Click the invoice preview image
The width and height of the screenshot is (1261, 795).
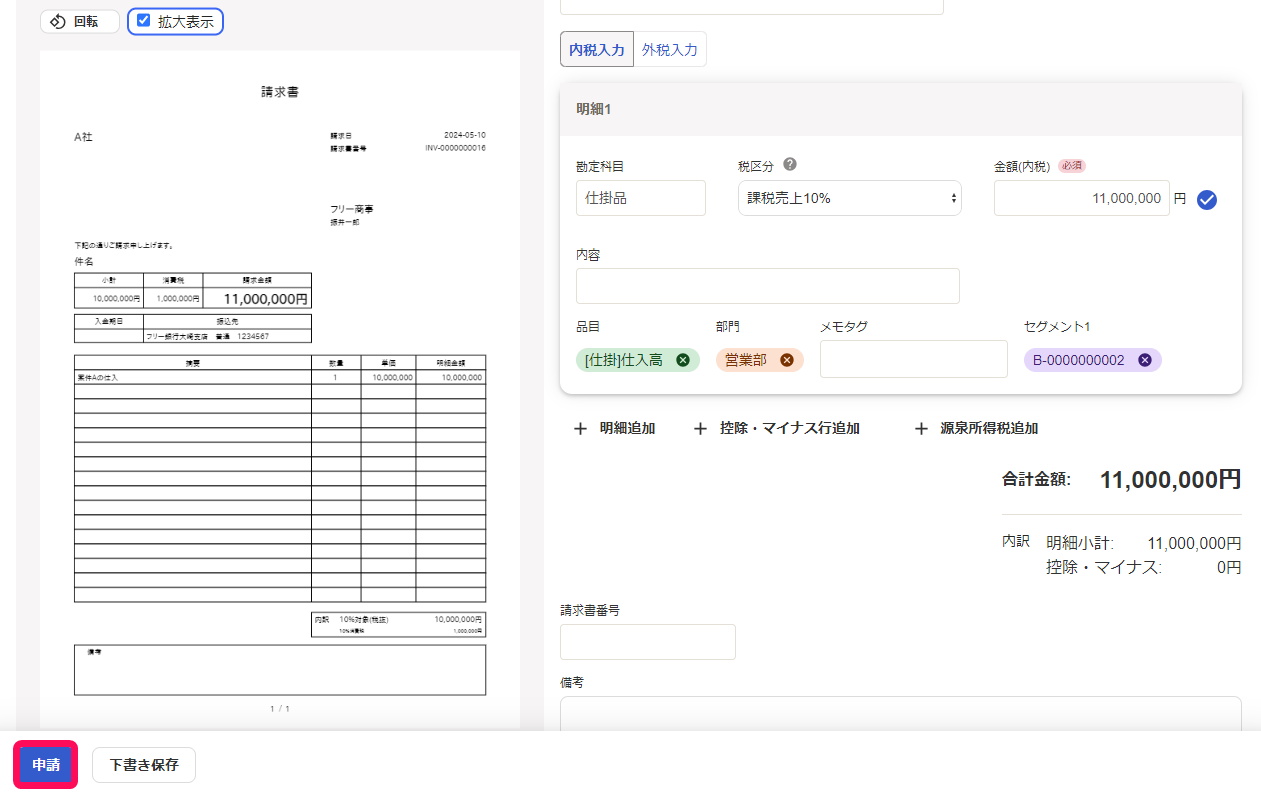pyautogui.click(x=280, y=391)
